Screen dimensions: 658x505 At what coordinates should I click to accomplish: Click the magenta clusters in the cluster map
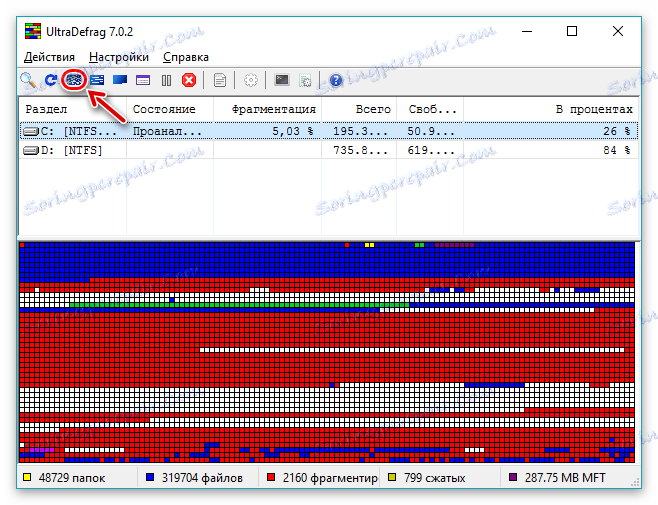point(42,450)
